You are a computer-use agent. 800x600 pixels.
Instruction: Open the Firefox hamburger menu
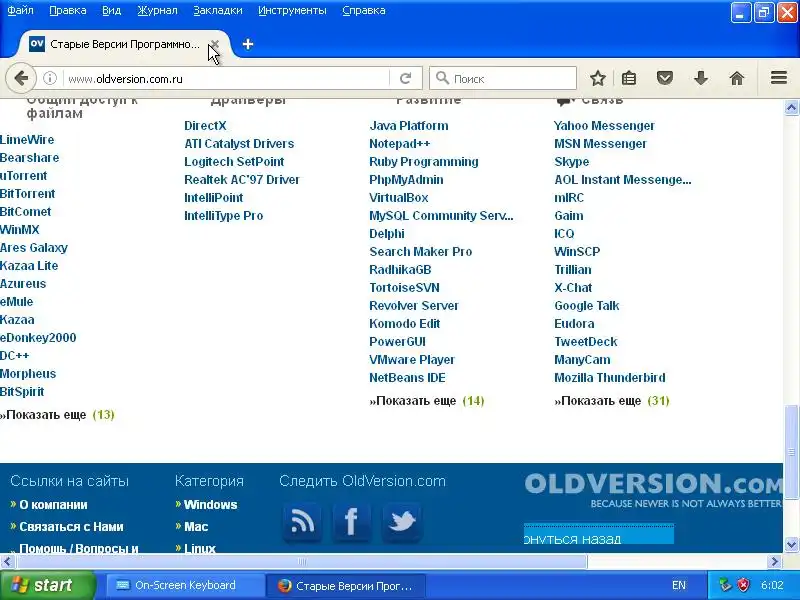779,78
